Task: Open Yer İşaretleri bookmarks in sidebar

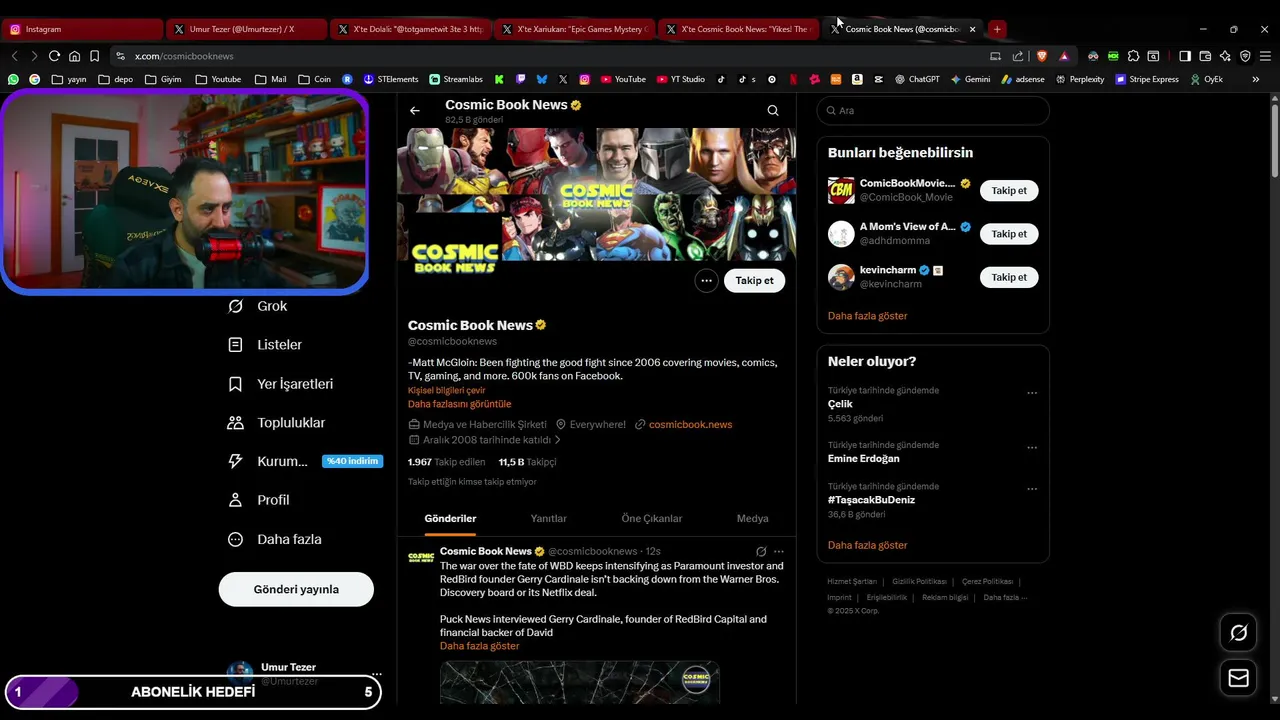Action: tap(280, 384)
